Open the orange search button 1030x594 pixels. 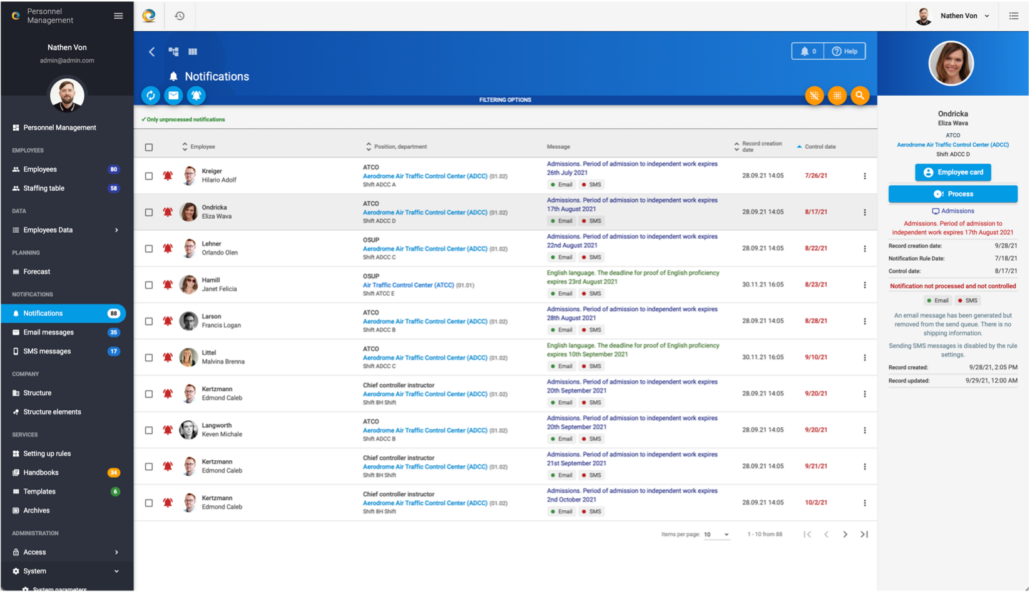(x=860, y=95)
